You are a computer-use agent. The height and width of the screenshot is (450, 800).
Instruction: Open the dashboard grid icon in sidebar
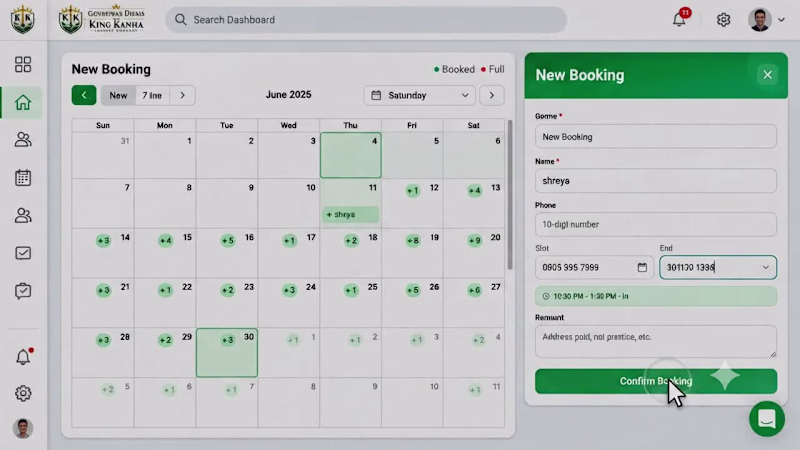pos(23,64)
